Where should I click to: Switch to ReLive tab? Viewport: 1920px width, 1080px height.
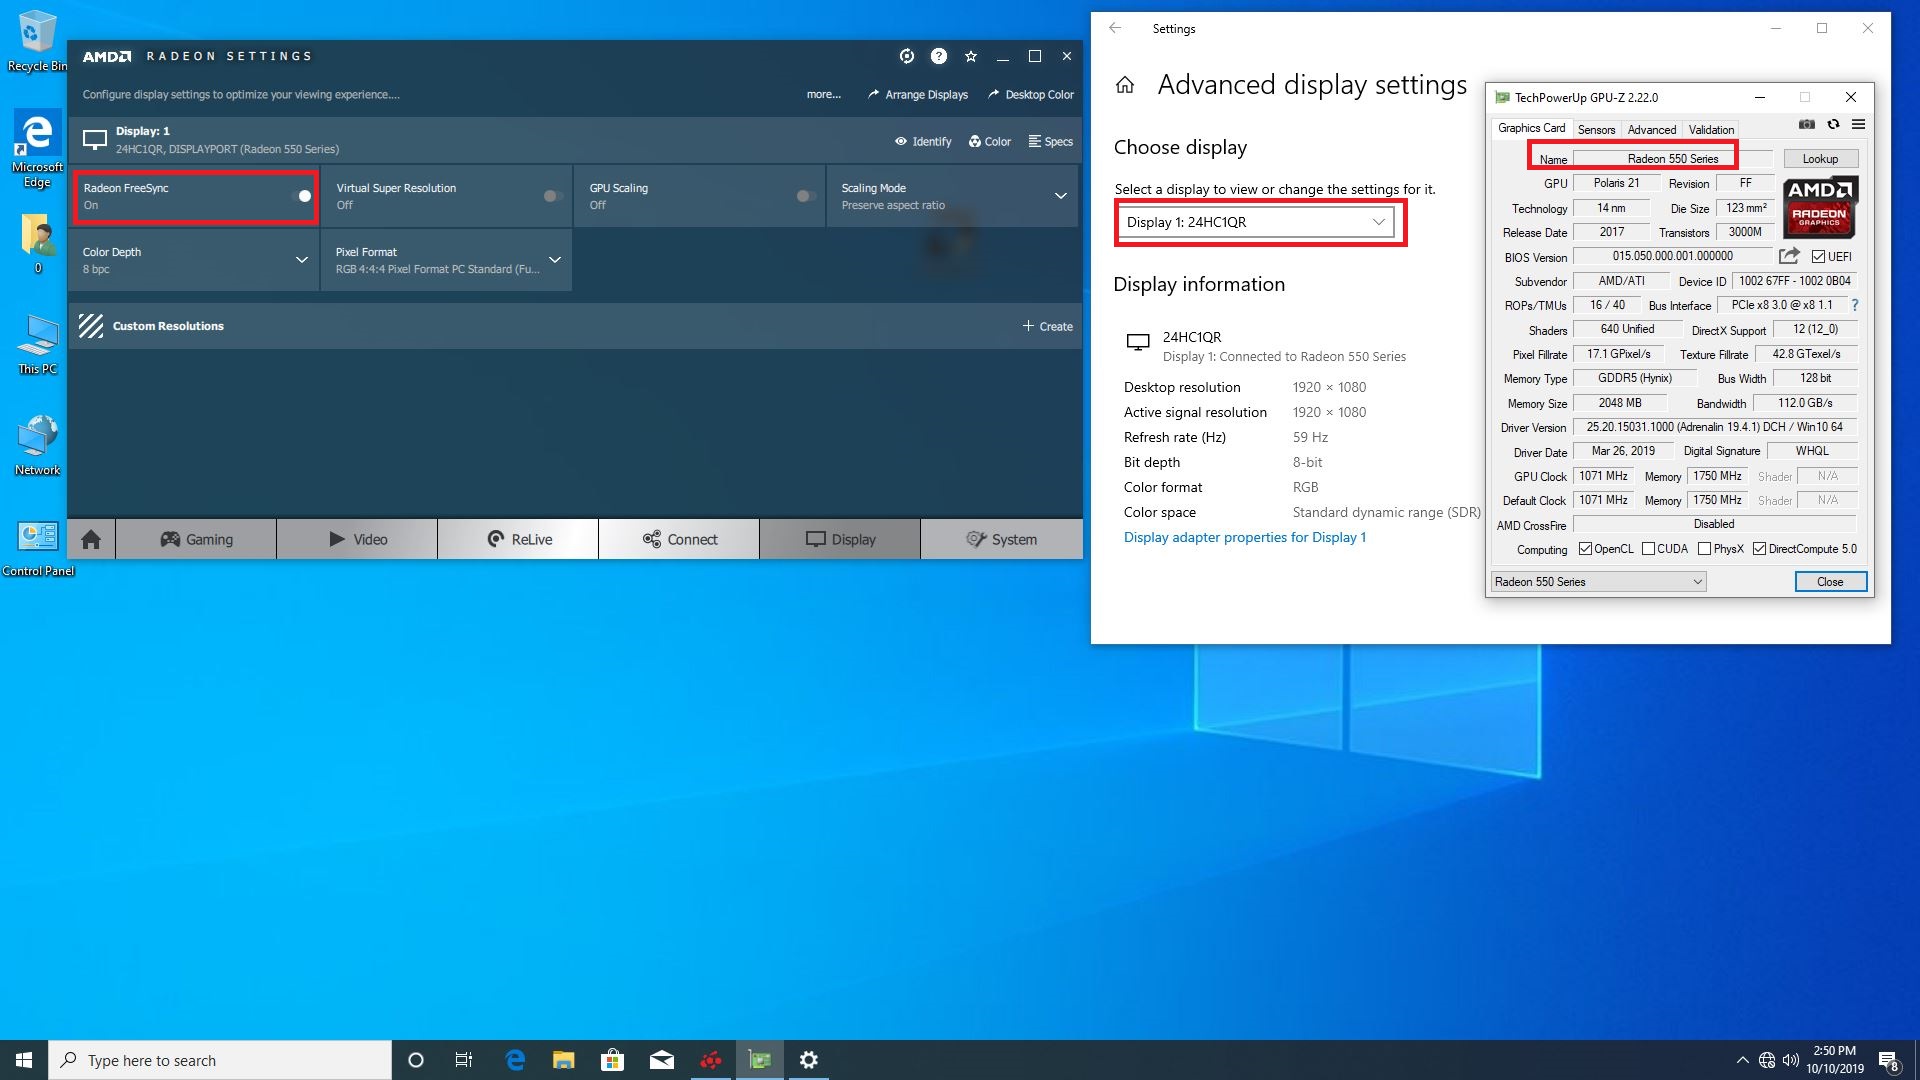518,539
